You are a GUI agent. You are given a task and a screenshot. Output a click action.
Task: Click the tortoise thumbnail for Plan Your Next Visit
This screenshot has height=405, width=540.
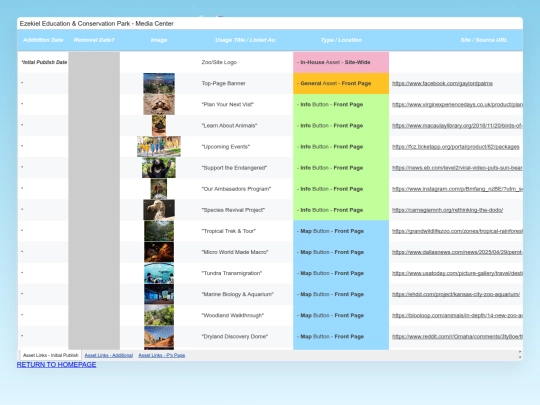(x=159, y=104)
